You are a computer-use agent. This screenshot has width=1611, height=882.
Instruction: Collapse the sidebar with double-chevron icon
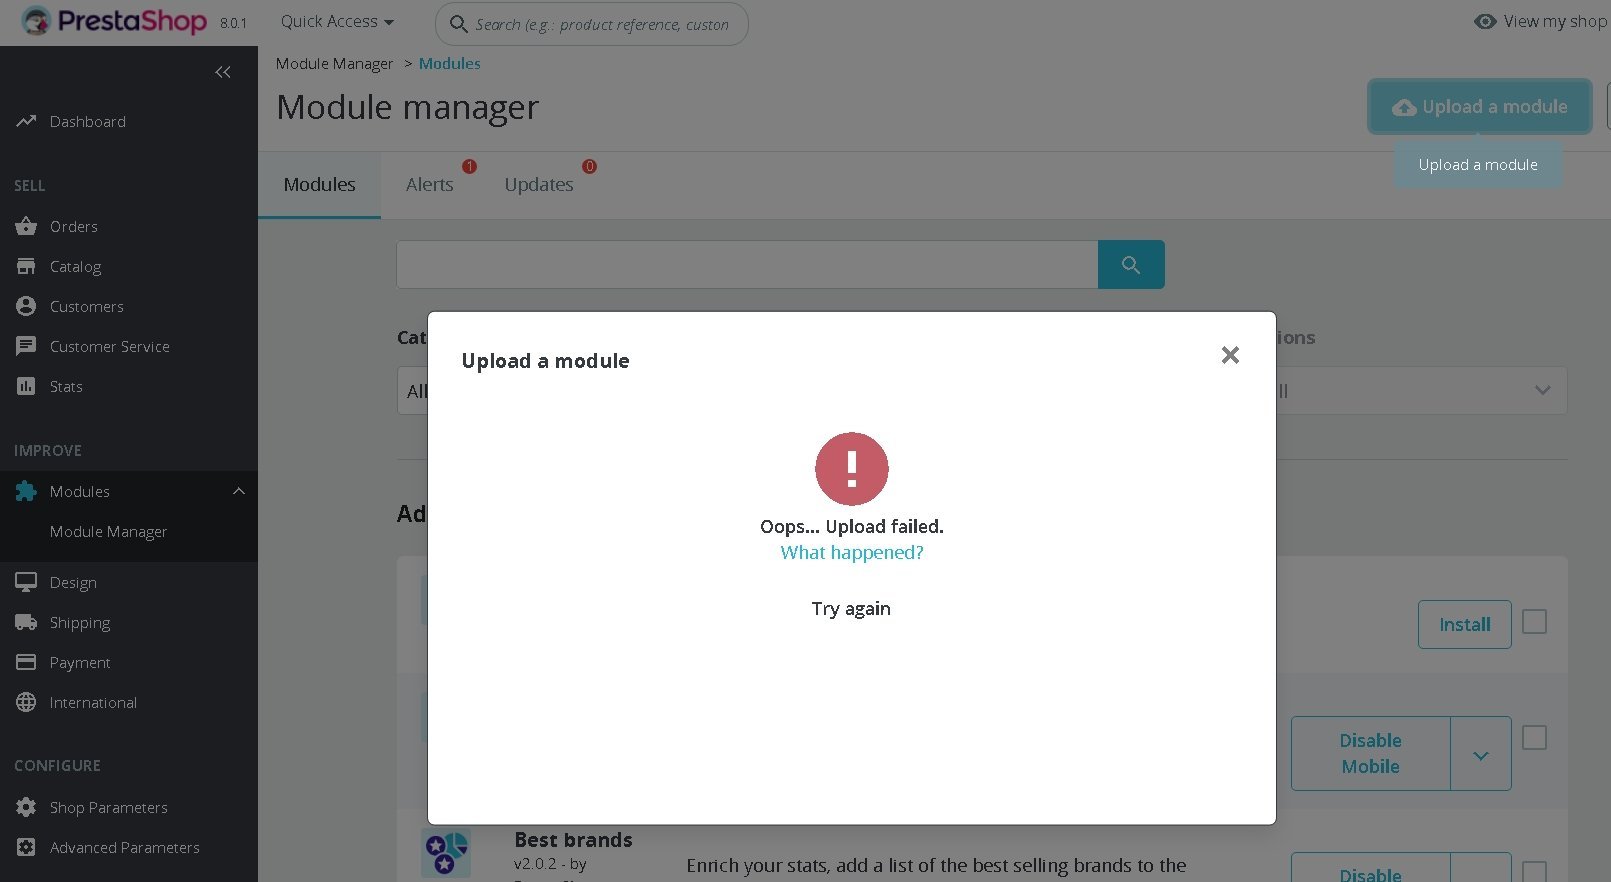tap(223, 72)
